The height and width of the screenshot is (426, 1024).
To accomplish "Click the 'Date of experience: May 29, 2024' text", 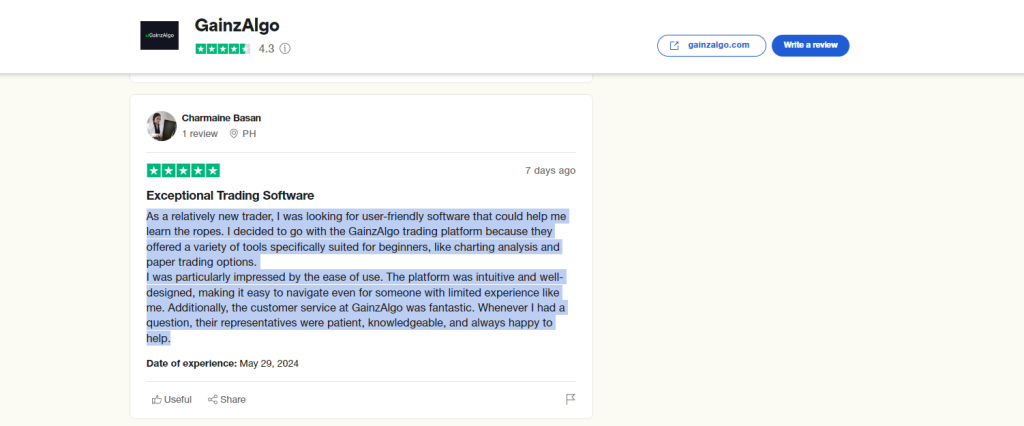I will click(223, 363).
